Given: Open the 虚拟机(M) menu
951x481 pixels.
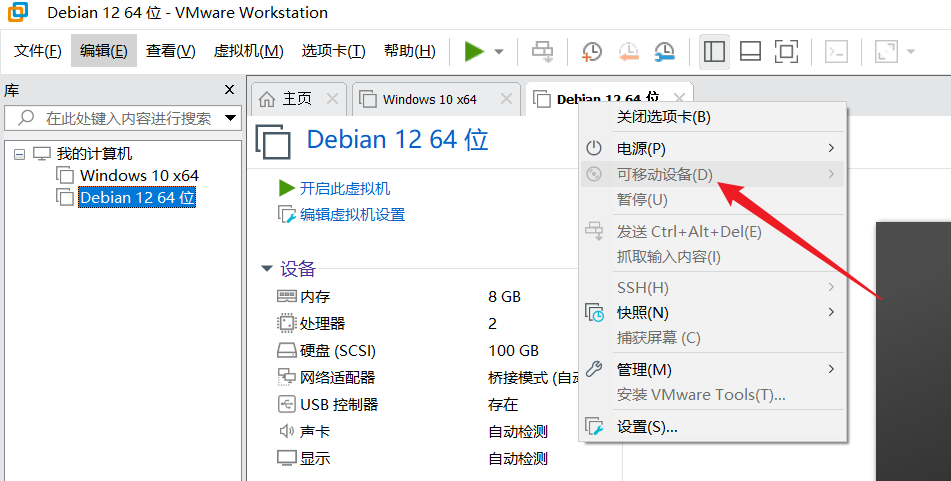Looking at the screenshot, I should pos(249,51).
